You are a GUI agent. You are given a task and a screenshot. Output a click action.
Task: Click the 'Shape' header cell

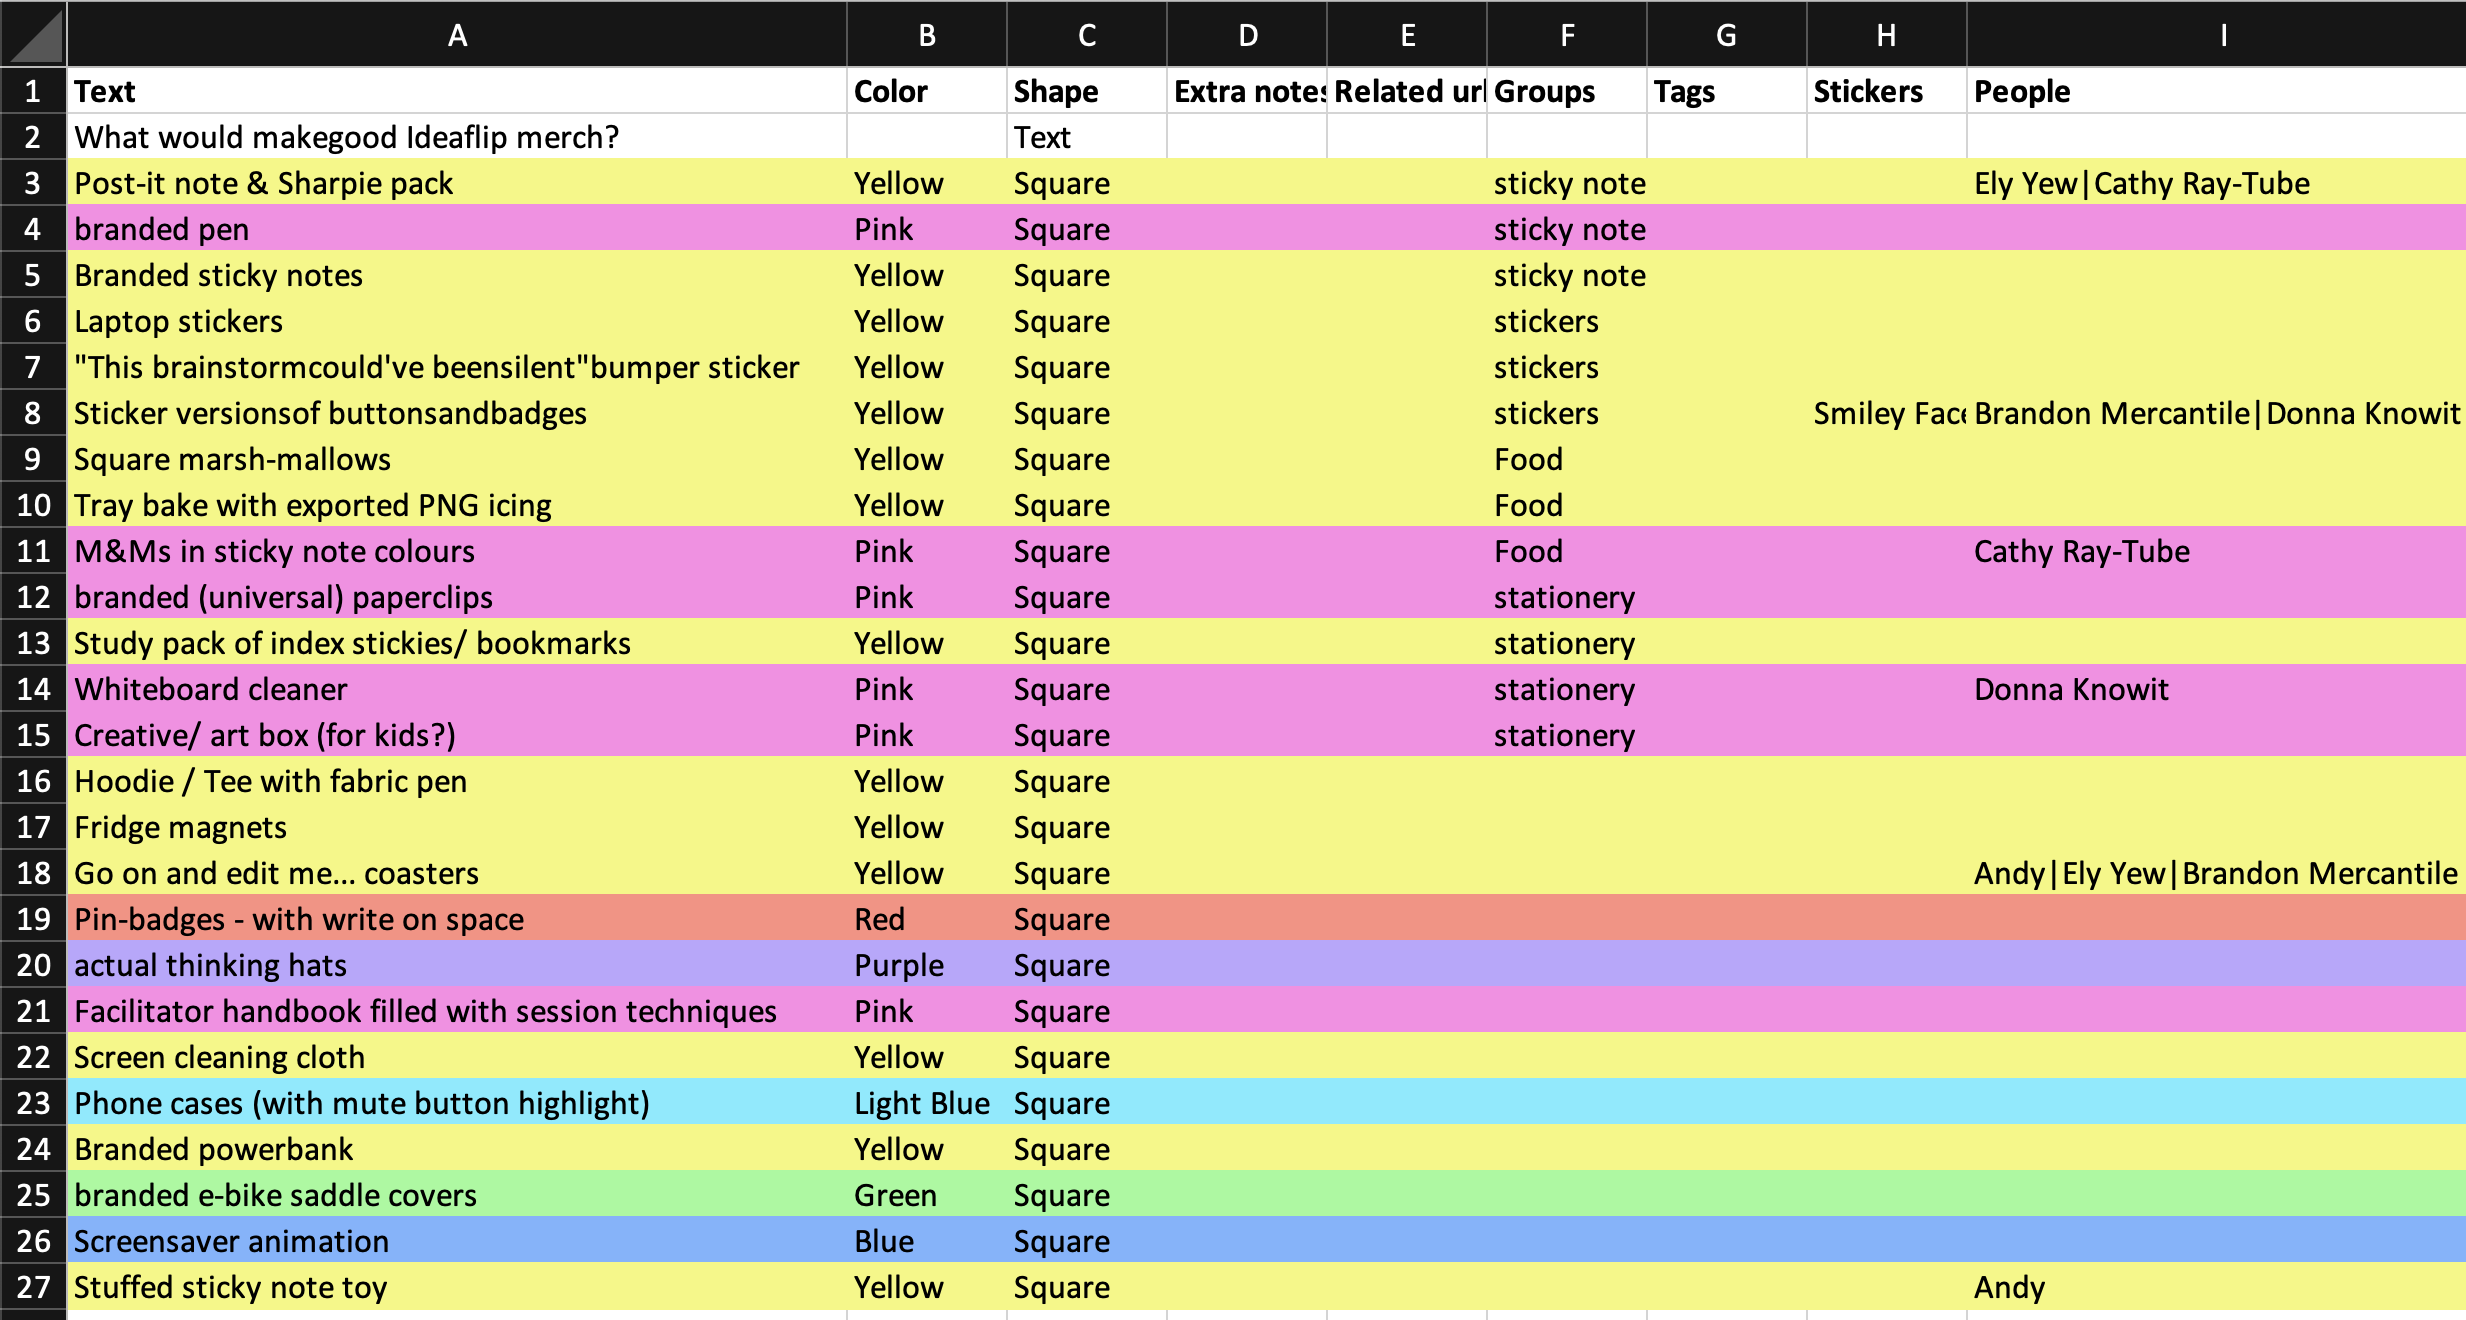tap(1087, 91)
